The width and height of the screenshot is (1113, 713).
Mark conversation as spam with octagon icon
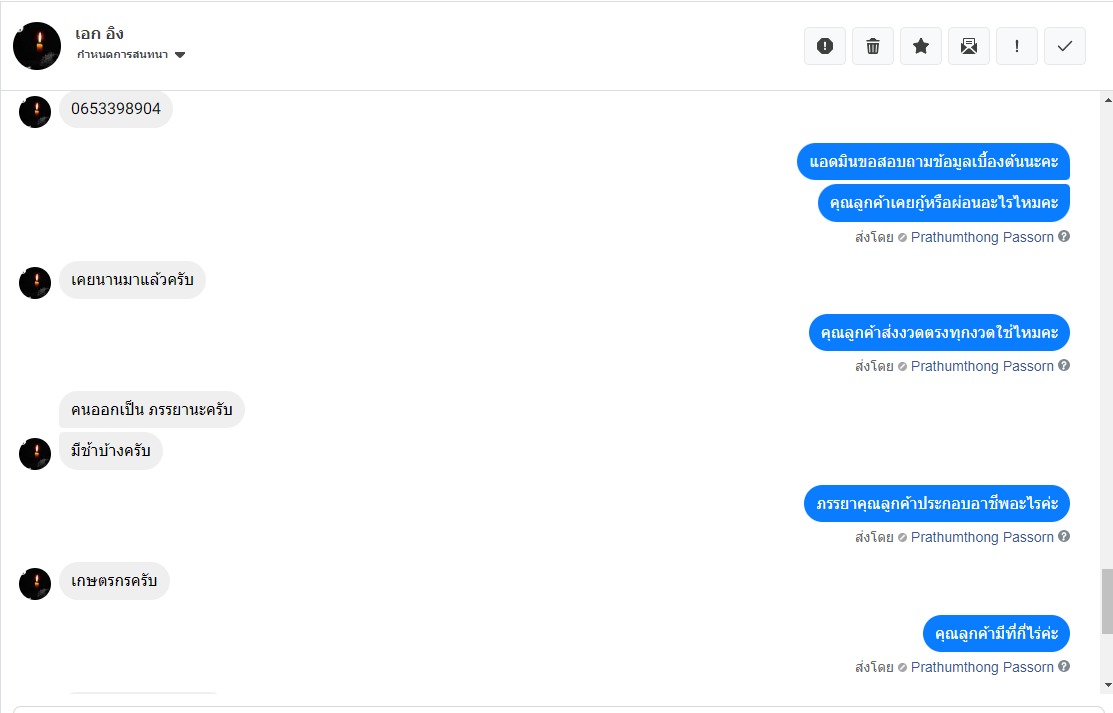[x=825, y=46]
